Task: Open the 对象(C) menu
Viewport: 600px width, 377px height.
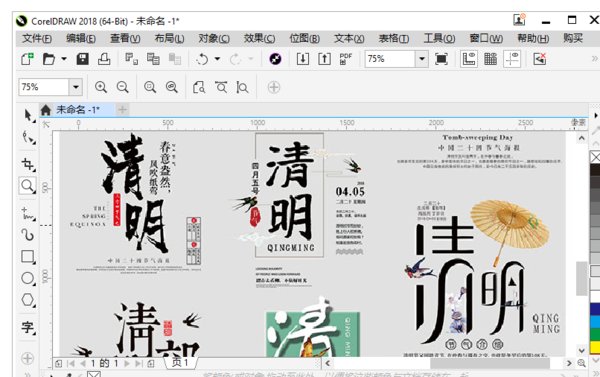Action: pyautogui.click(x=214, y=38)
